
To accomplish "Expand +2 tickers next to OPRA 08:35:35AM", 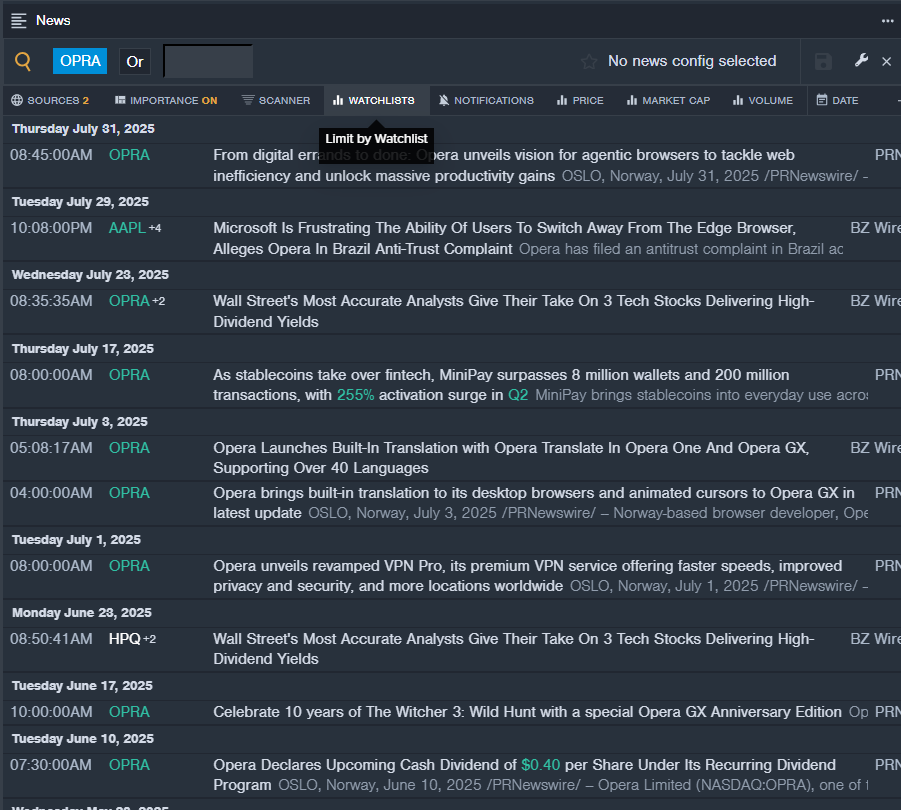I will point(159,301).
